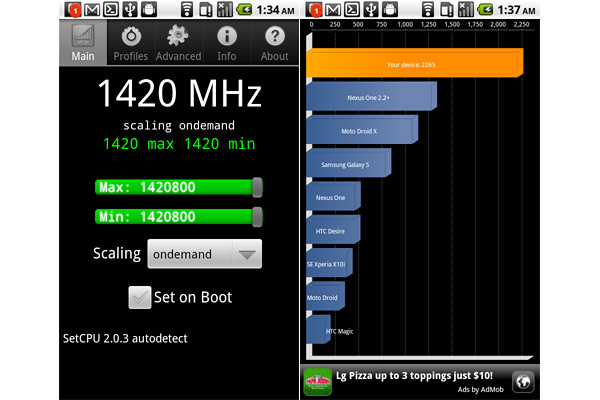Tap the notification icon at 1:34 AM
Screen dimensions: 600x400
pyautogui.click(x=73, y=10)
